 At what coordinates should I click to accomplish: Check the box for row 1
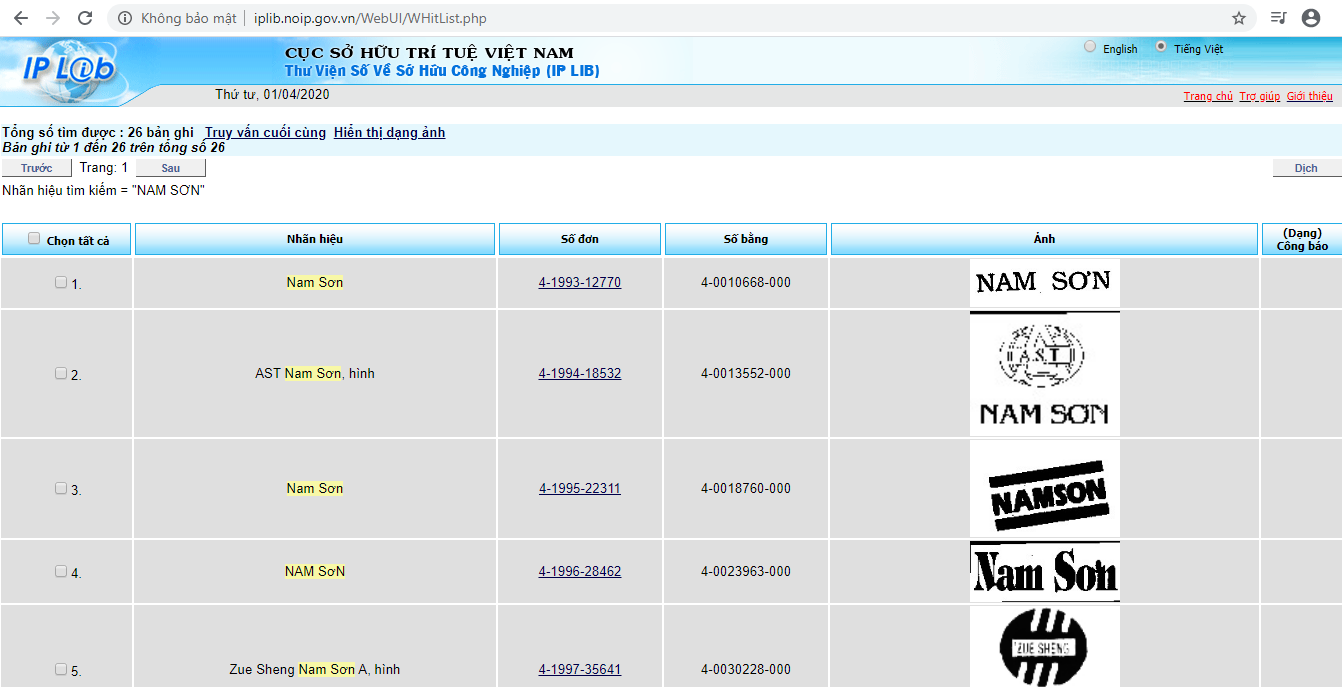[60, 282]
